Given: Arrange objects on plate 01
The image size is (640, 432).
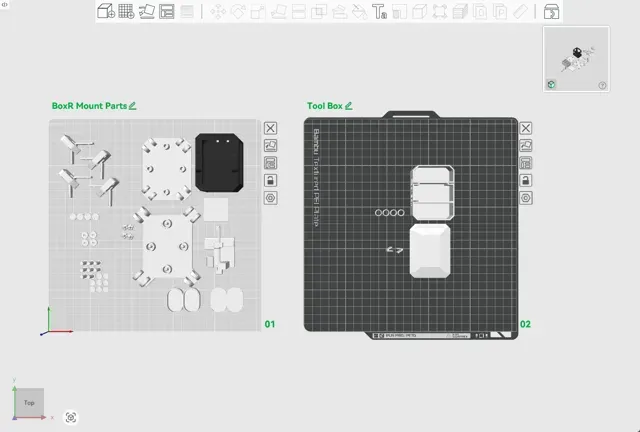Looking at the screenshot, I should (x=270, y=163).
